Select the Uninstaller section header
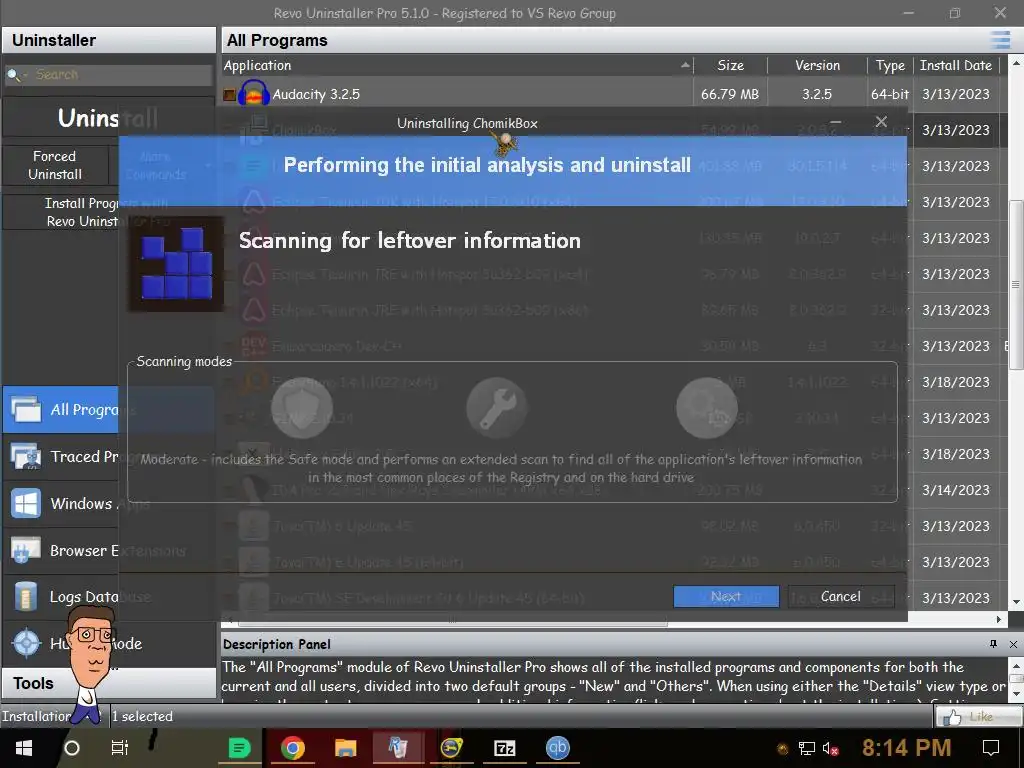The image size is (1024, 768). click(108, 40)
